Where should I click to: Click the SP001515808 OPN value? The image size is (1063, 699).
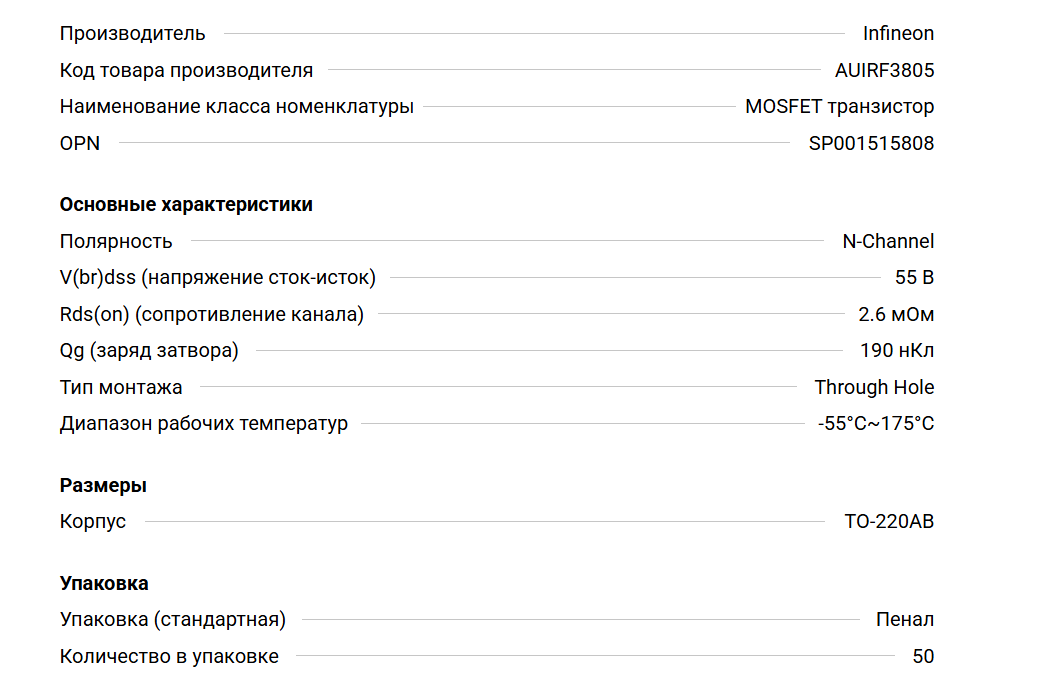click(x=871, y=143)
